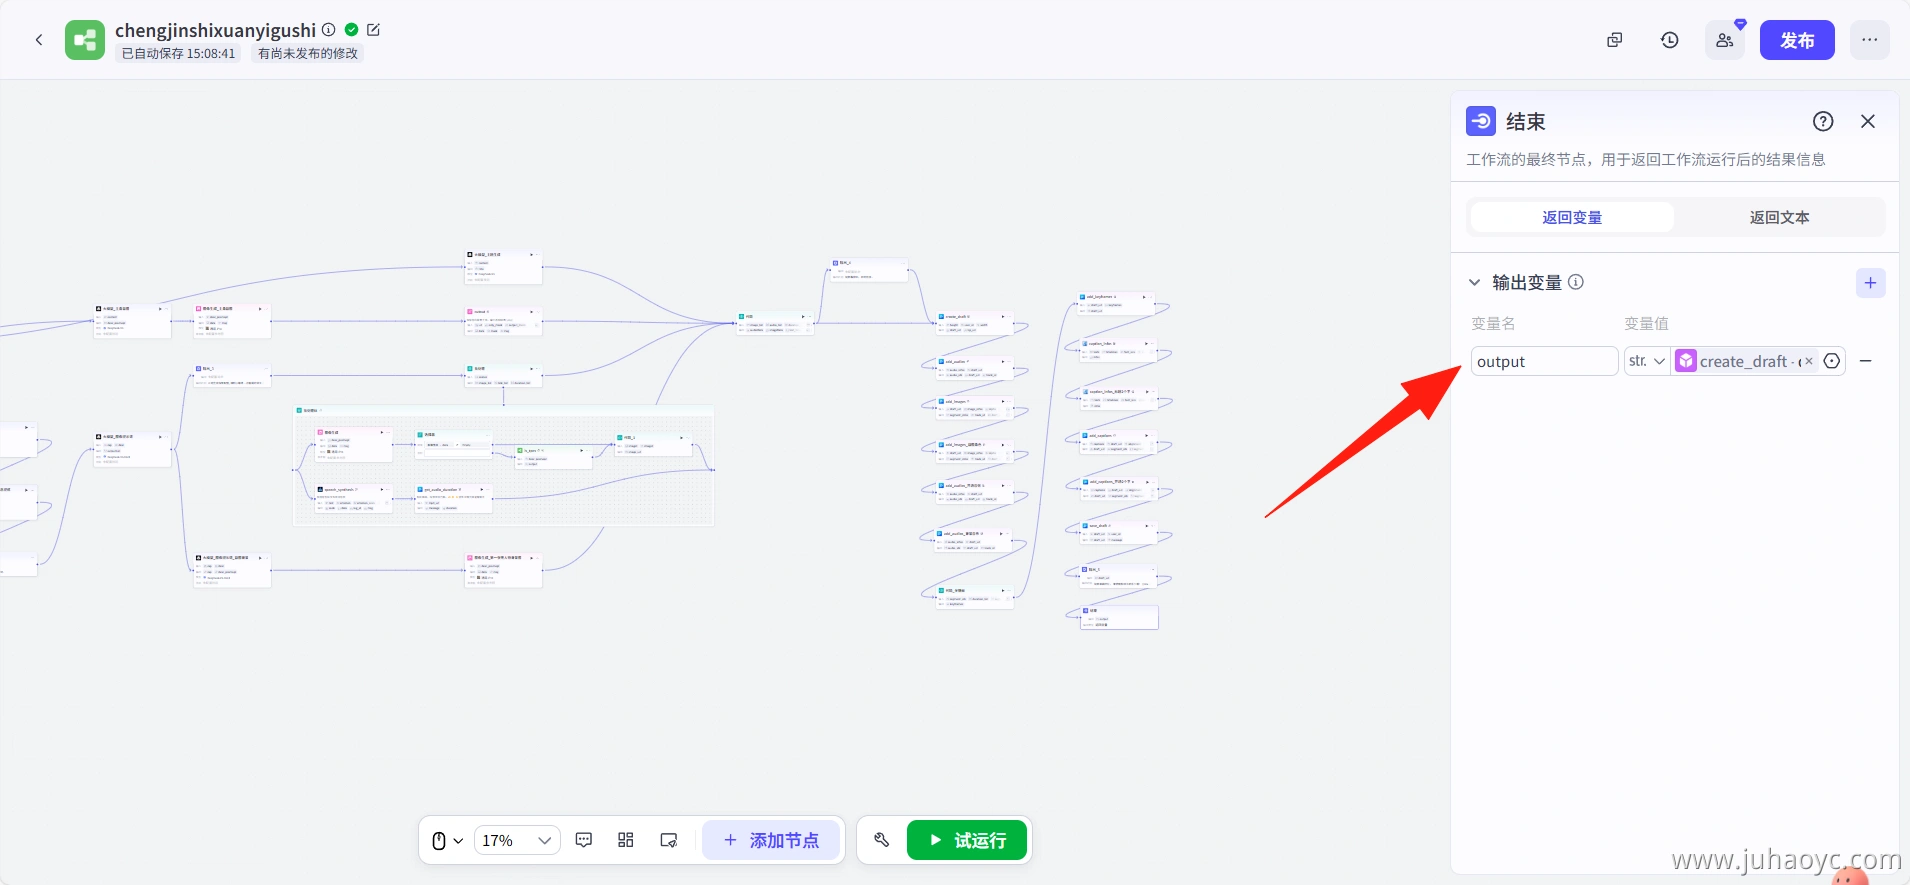Screen dimensions: 1910x885
Task: Open help for the 结束 node
Action: pos(1823,121)
